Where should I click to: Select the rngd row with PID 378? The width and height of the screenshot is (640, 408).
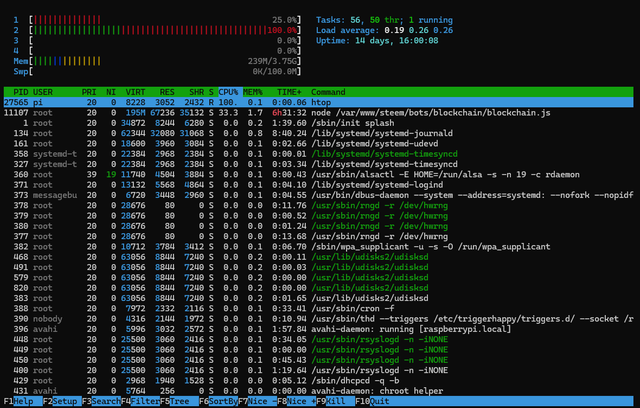pyautogui.click(x=318, y=205)
